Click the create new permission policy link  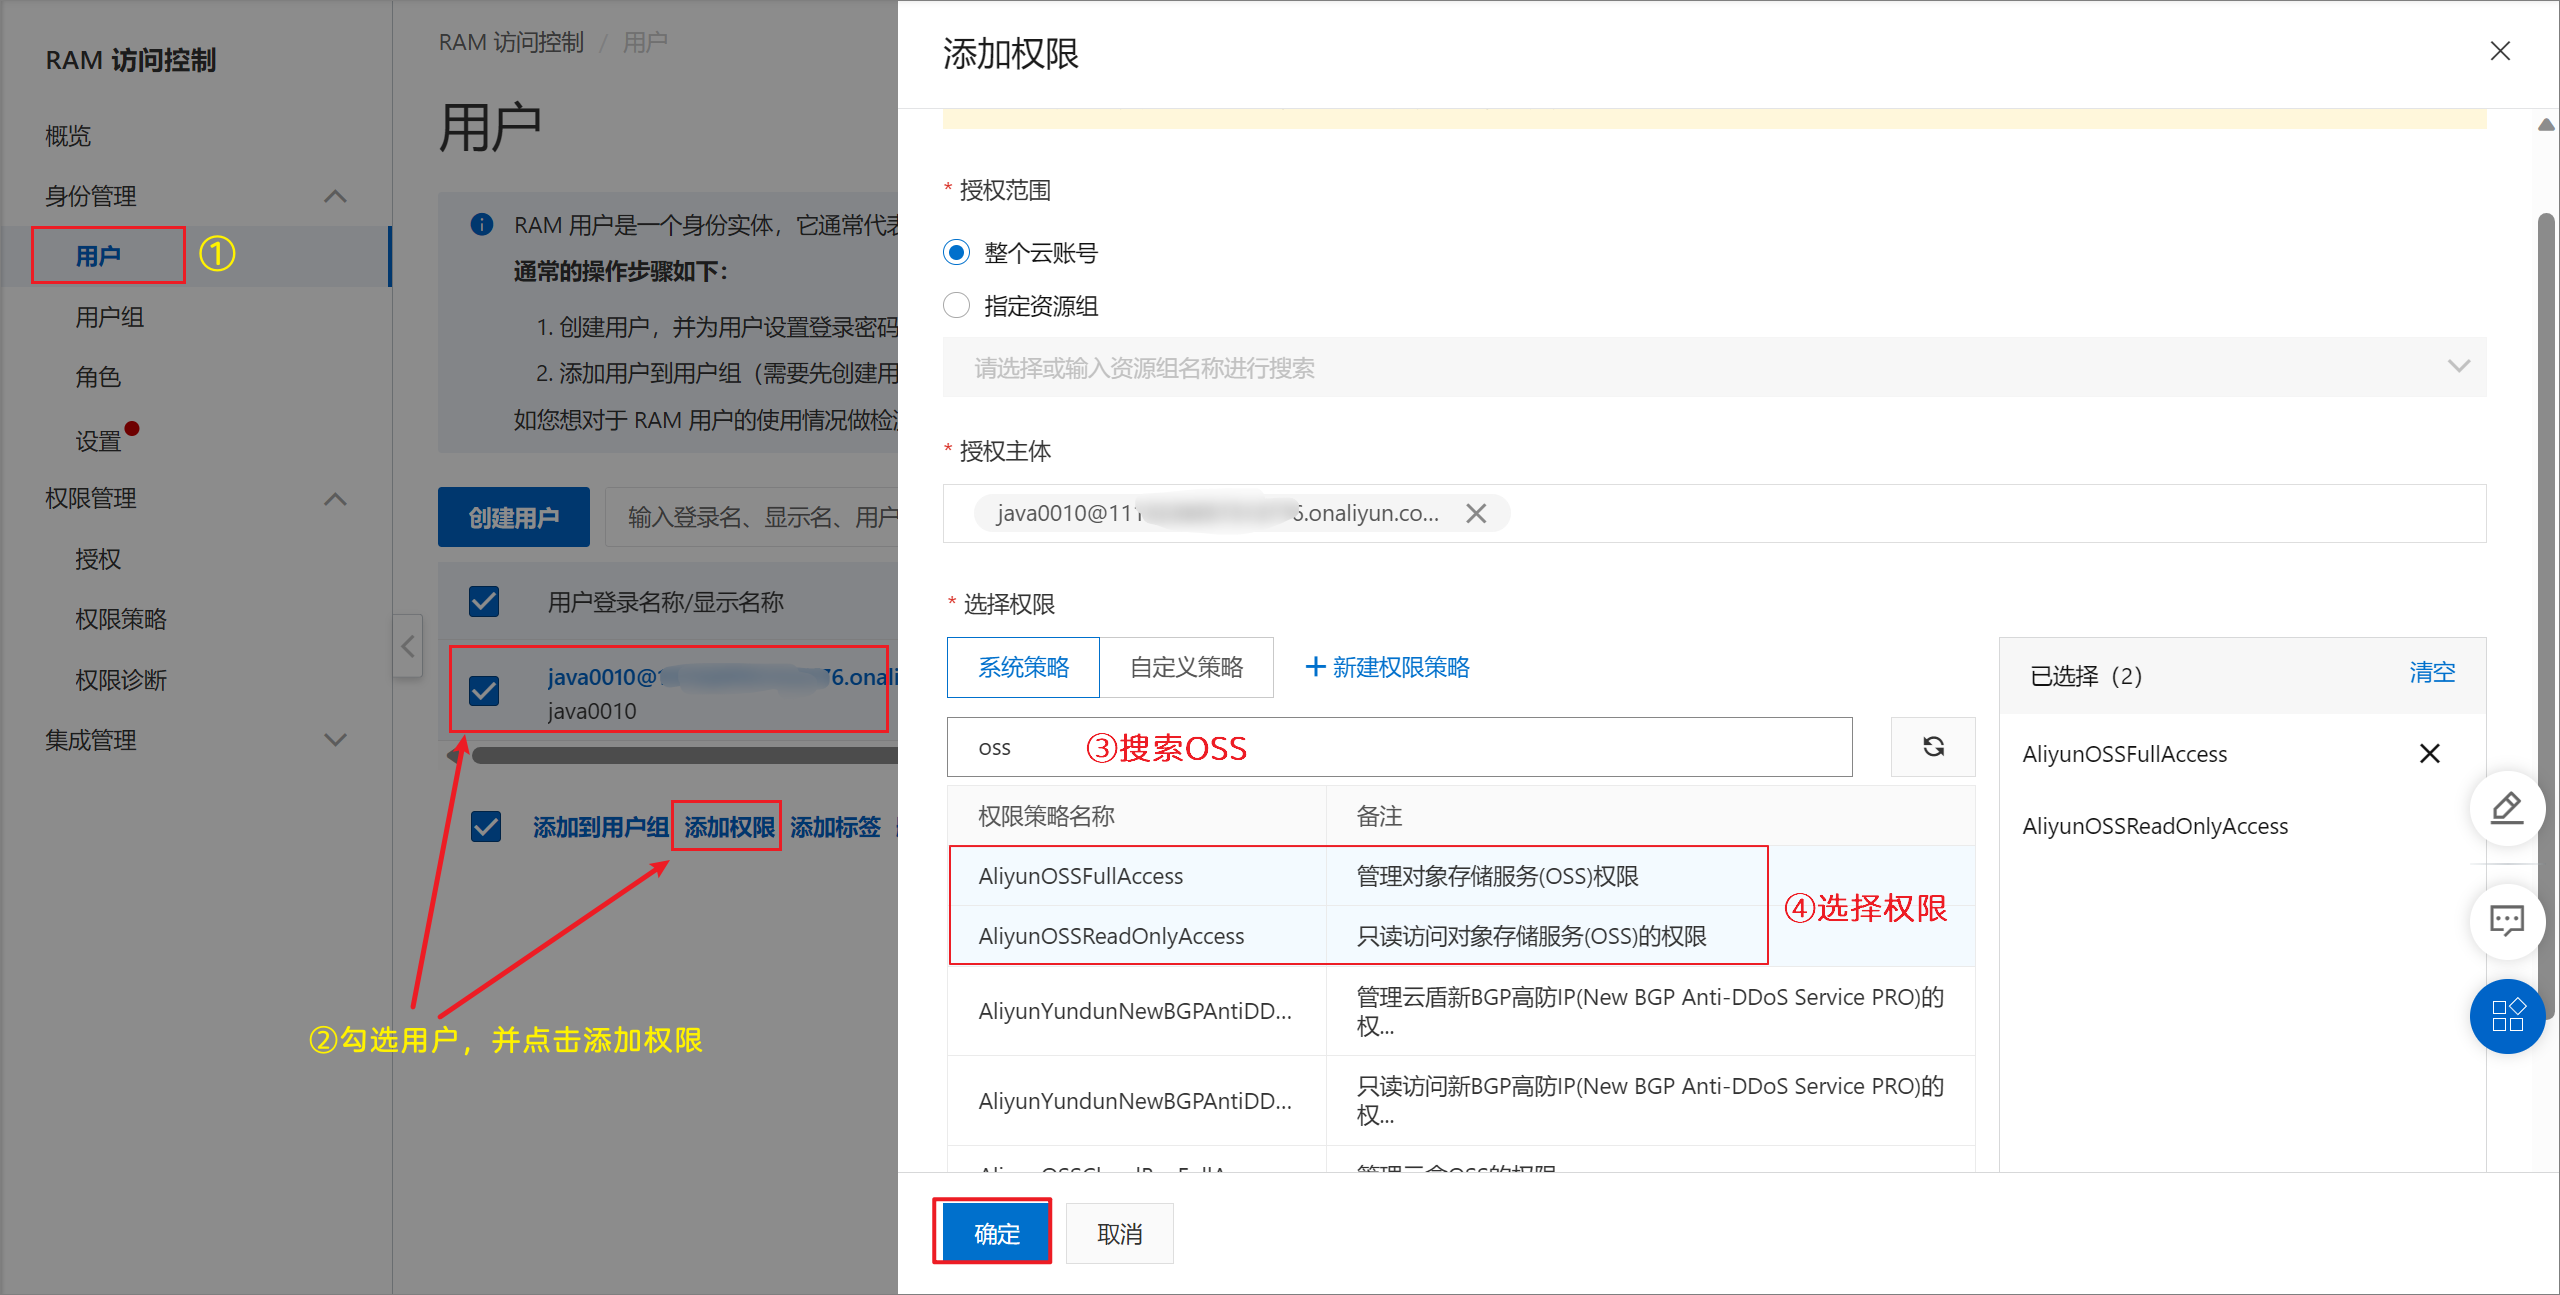pyautogui.click(x=1388, y=667)
